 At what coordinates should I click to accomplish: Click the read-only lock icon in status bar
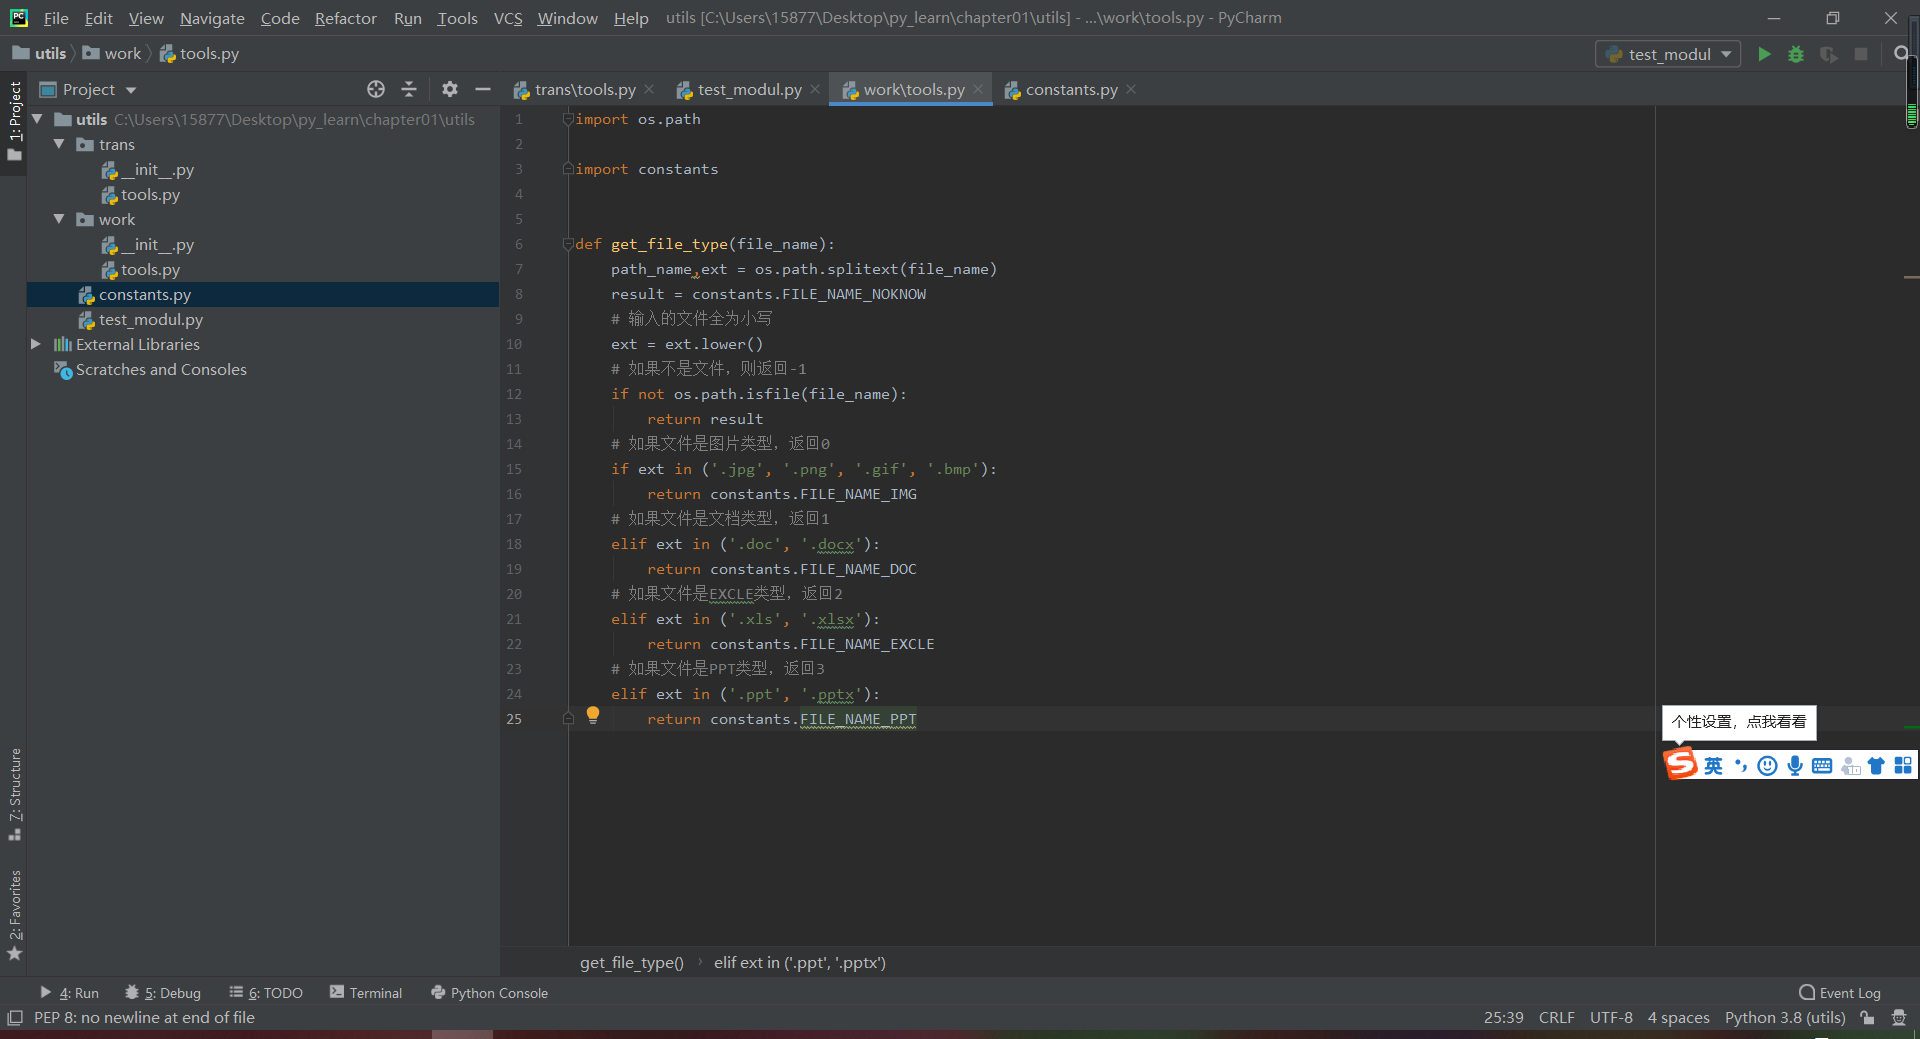tap(1867, 1018)
